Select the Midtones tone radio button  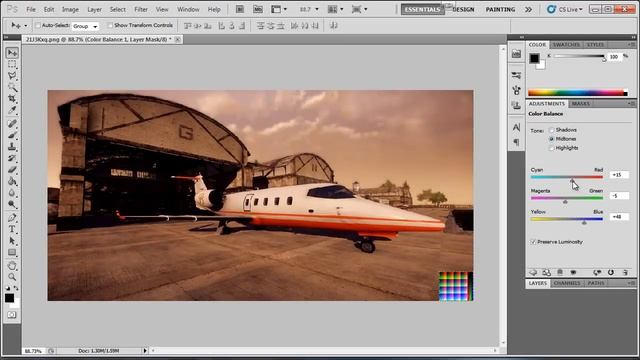[551, 139]
